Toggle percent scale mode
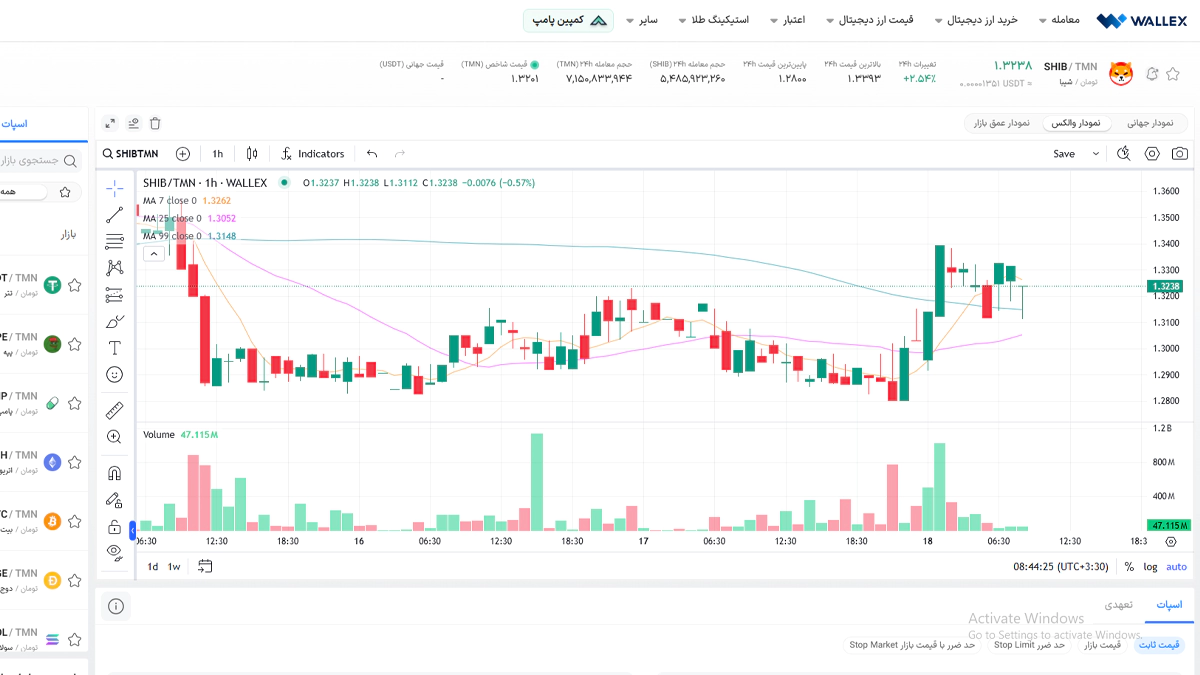This screenshot has height=675, width=1200. coord(1129,566)
